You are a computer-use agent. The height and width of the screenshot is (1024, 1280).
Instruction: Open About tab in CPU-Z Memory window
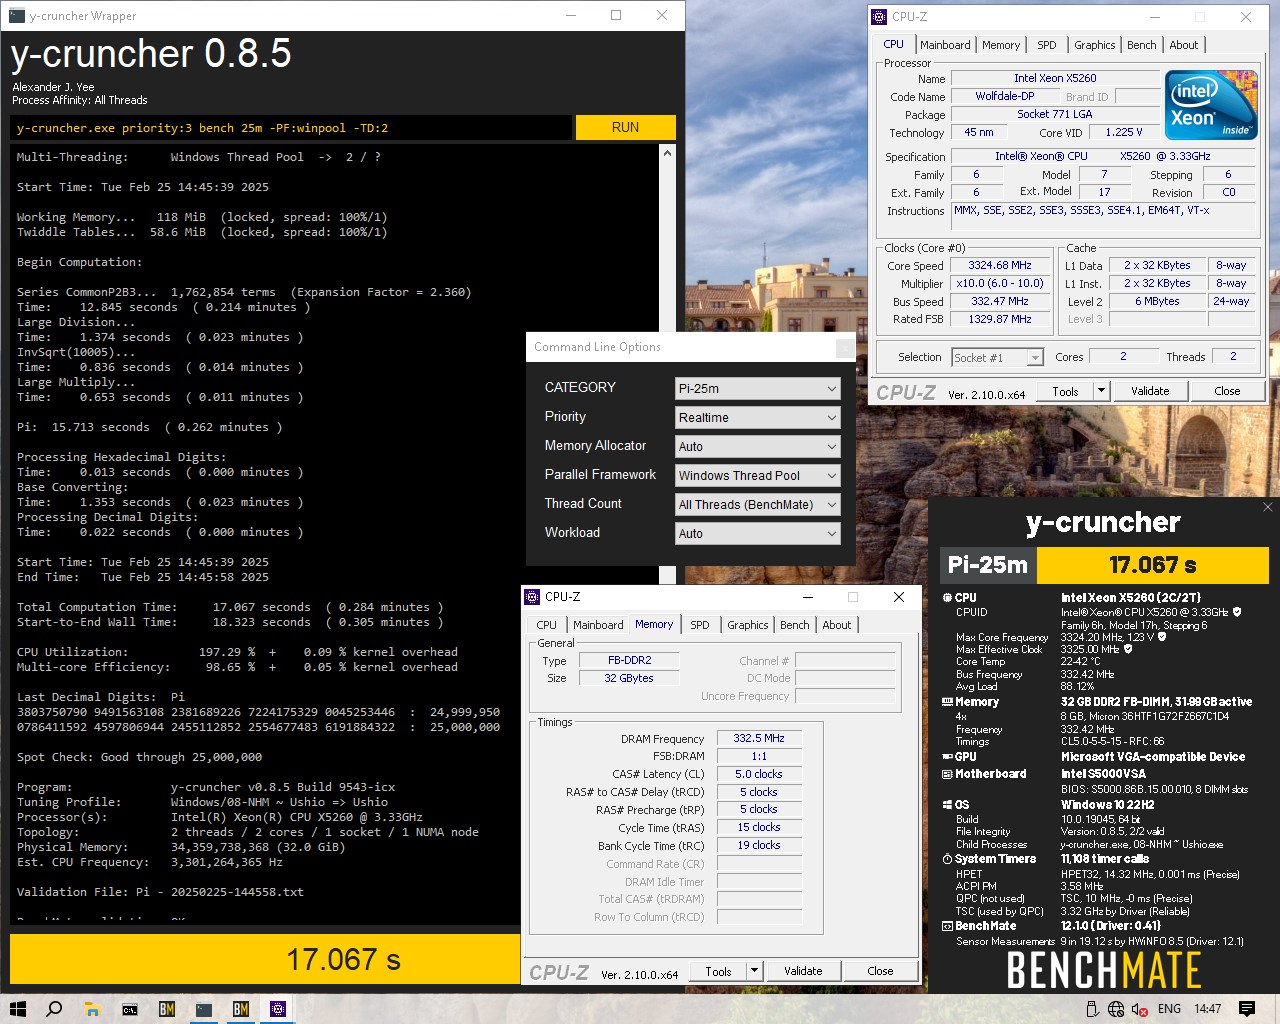tap(837, 625)
